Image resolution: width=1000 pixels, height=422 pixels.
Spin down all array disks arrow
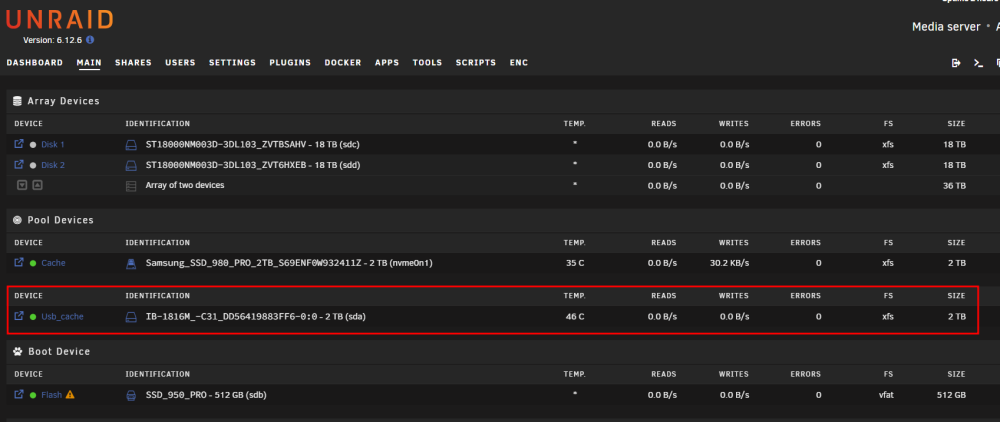(x=22, y=186)
